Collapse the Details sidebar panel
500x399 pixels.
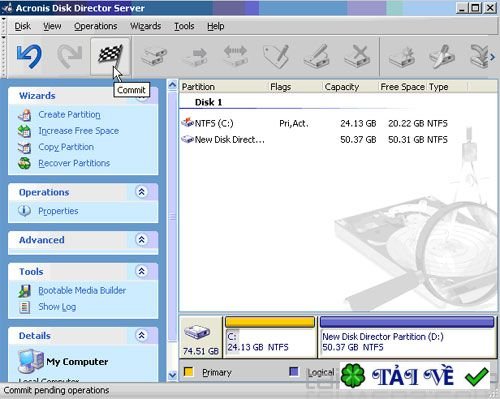pos(142,335)
